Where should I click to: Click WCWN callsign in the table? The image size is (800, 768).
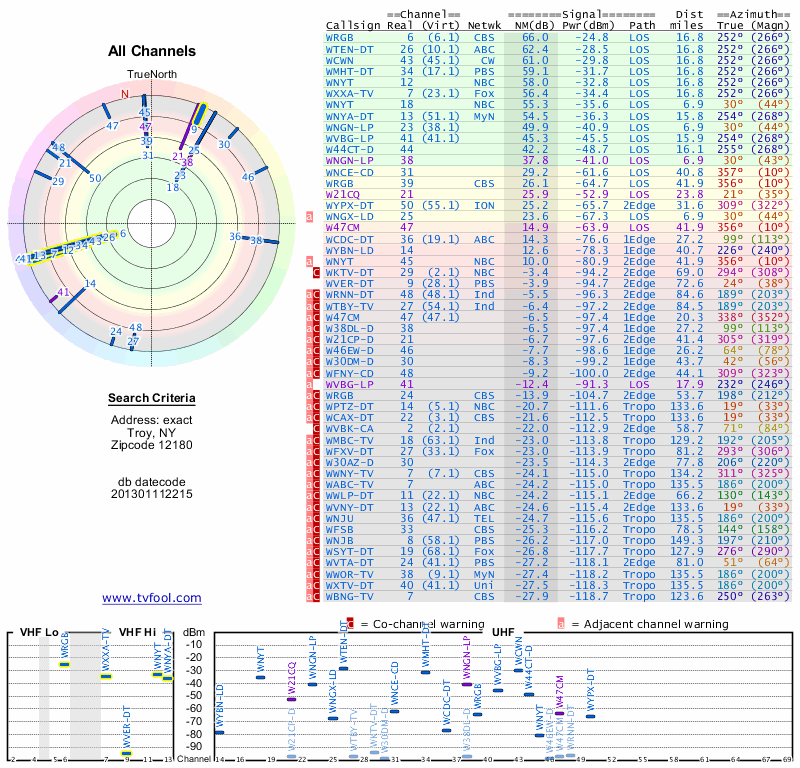pos(339,60)
